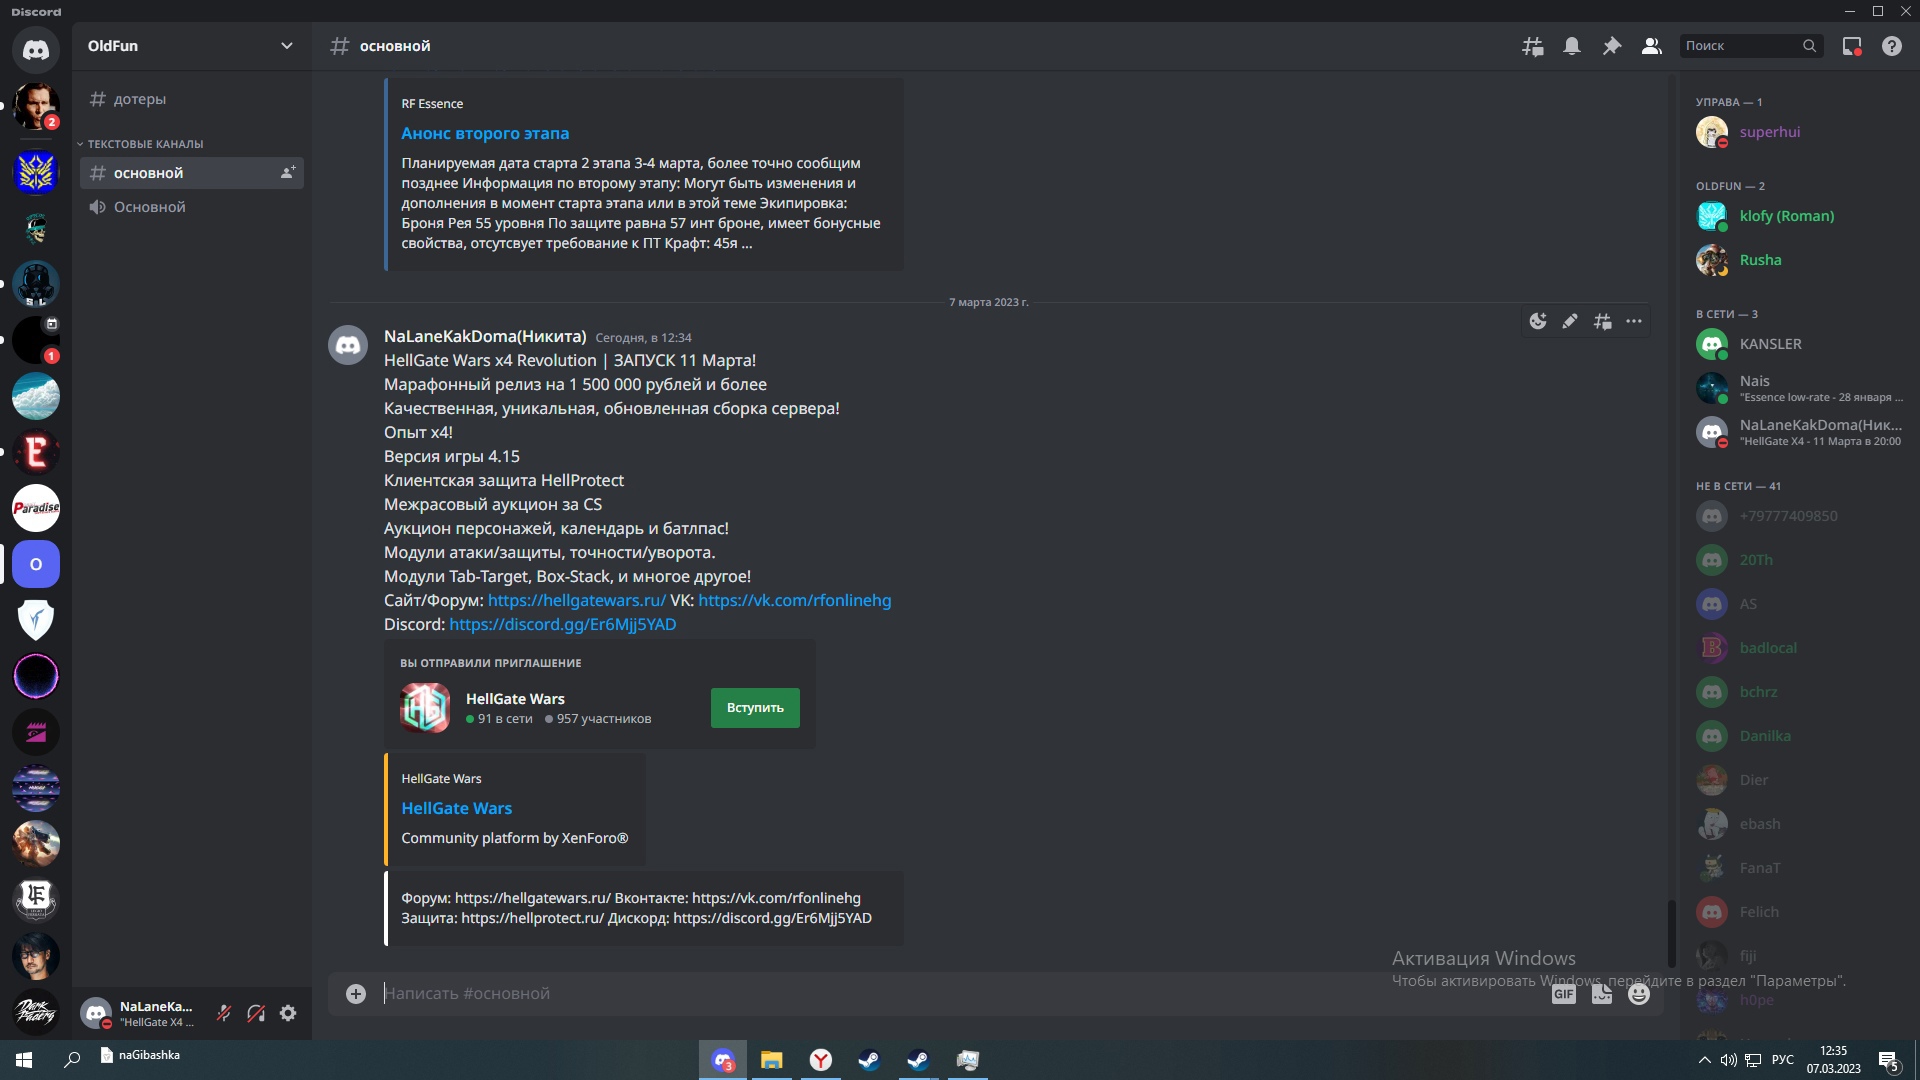Join the Основной voice channel
Viewport: 1920px width, 1080px height.
click(192, 207)
